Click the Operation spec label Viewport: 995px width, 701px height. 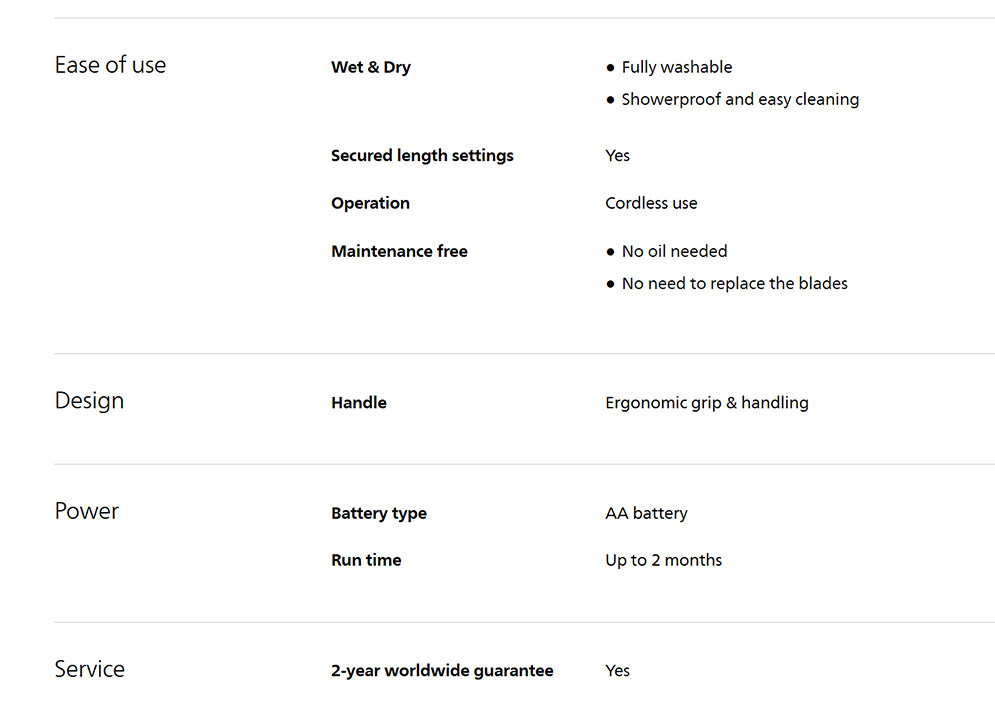point(370,203)
